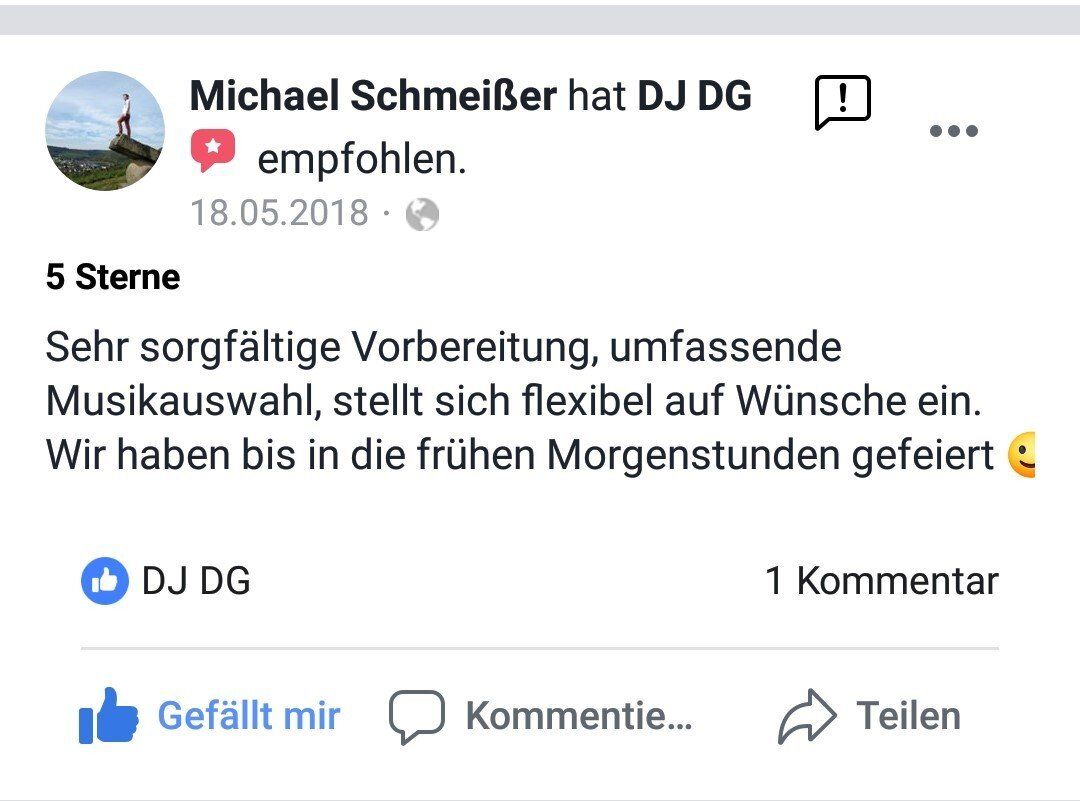
Task: Click the thumbs-up icon beside "Gefällt mir"
Action: point(108,715)
